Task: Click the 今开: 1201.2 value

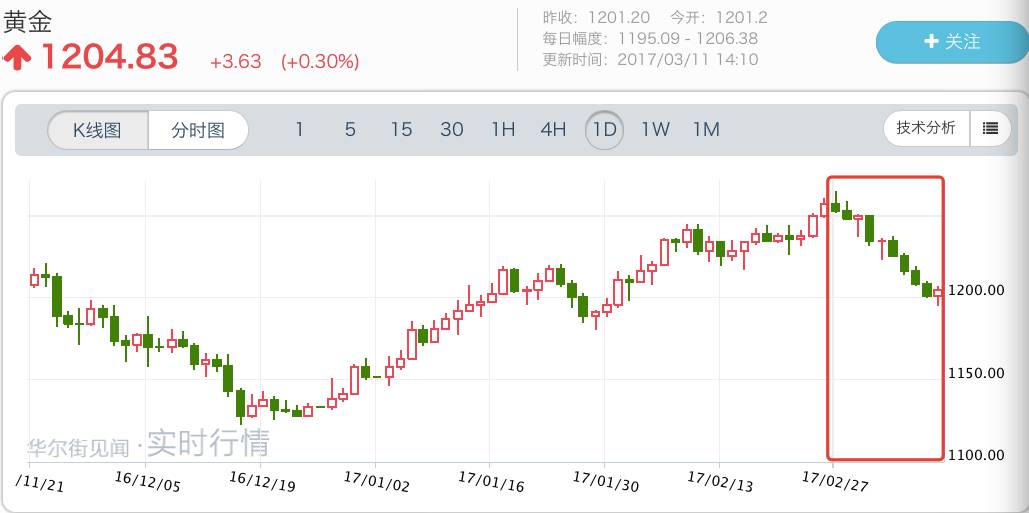Action: (x=719, y=18)
